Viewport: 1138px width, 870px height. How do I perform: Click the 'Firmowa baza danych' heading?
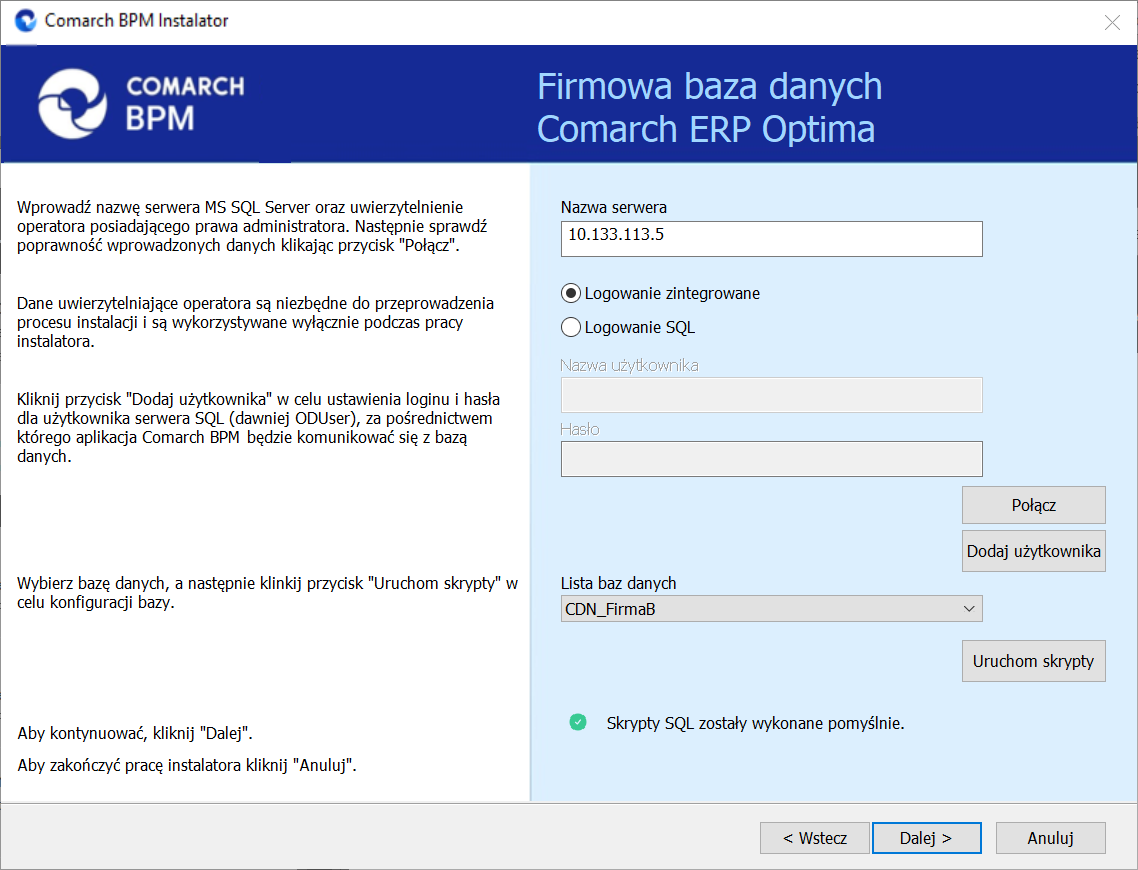[x=709, y=86]
